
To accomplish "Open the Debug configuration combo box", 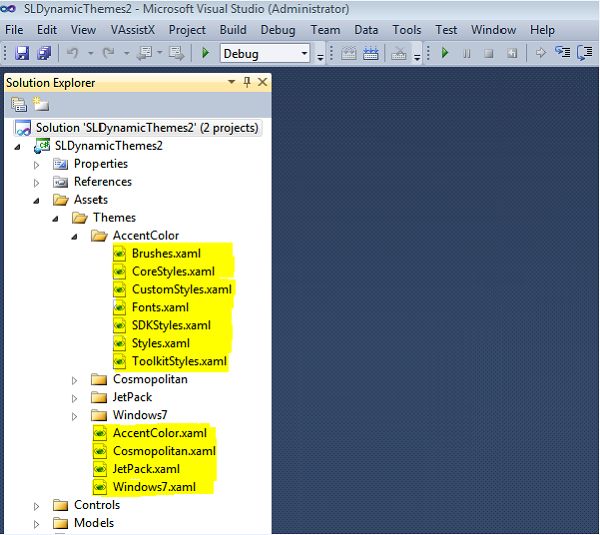I will [265, 53].
